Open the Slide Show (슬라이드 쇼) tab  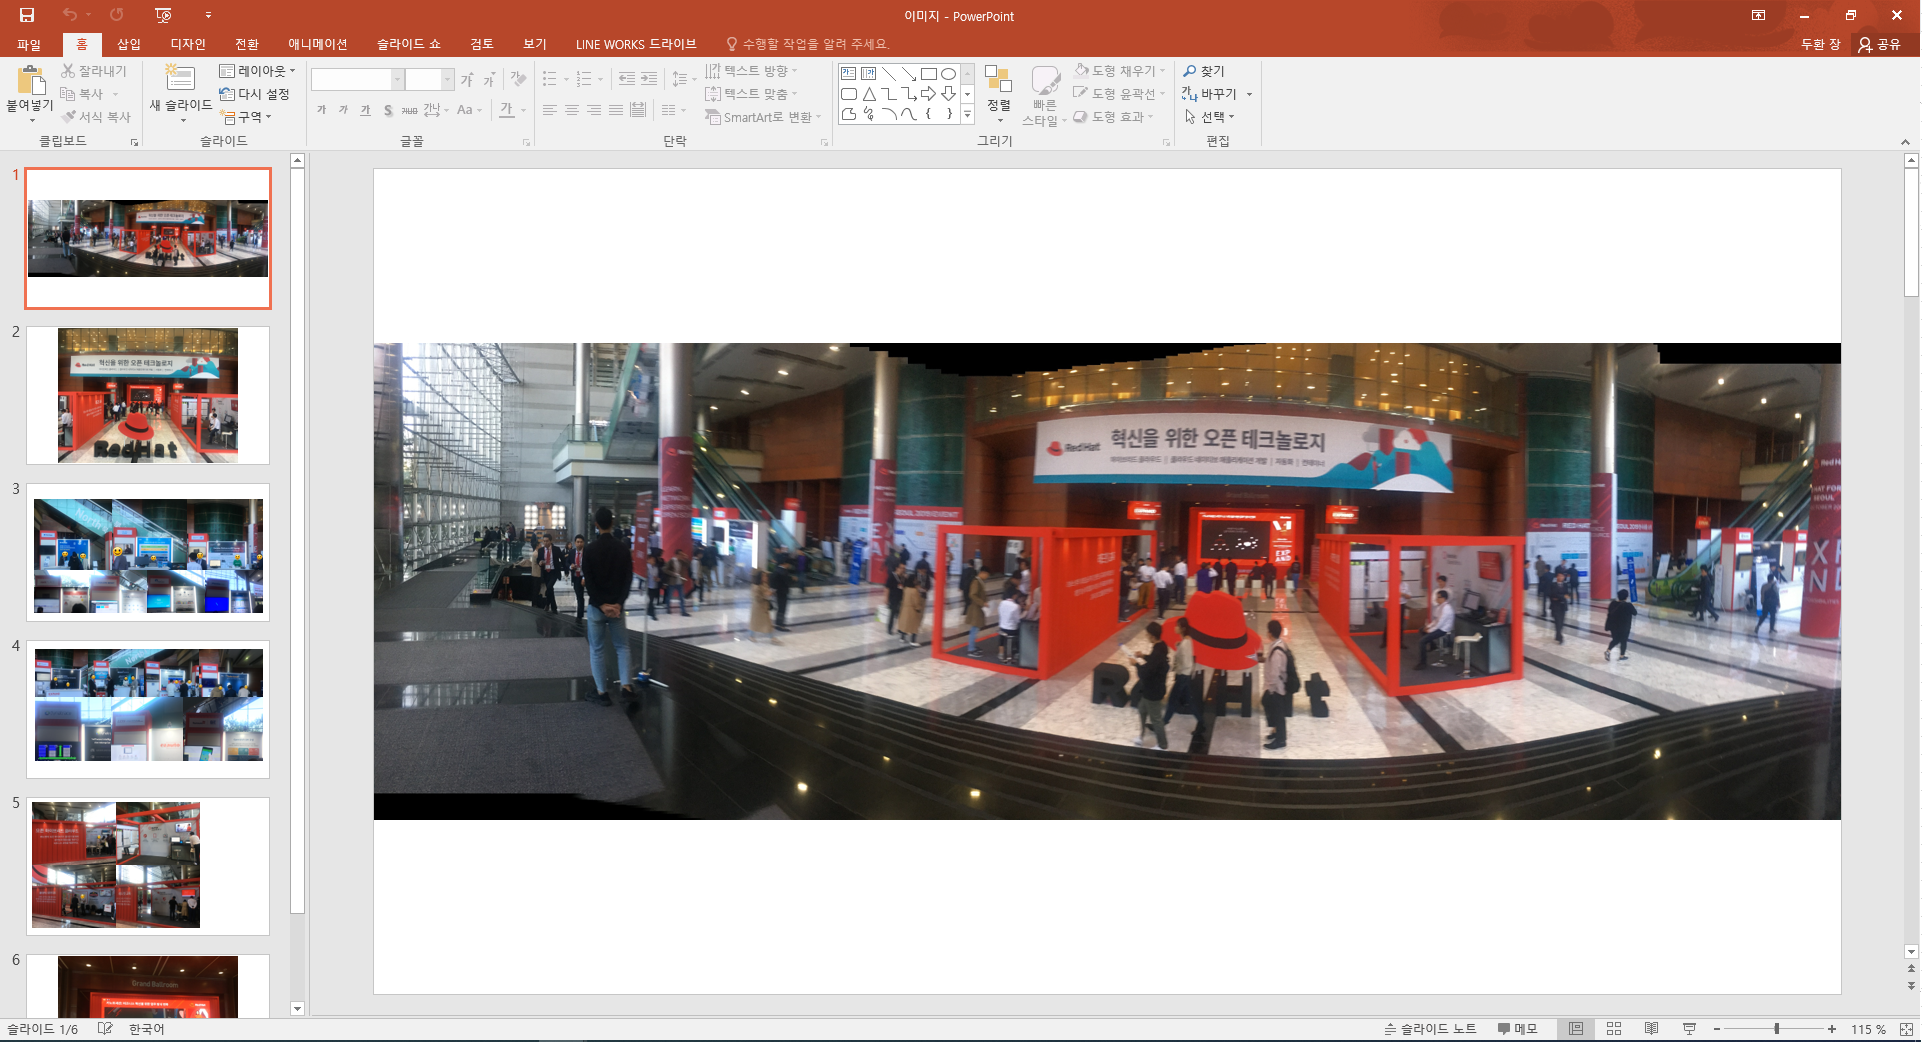(x=408, y=44)
